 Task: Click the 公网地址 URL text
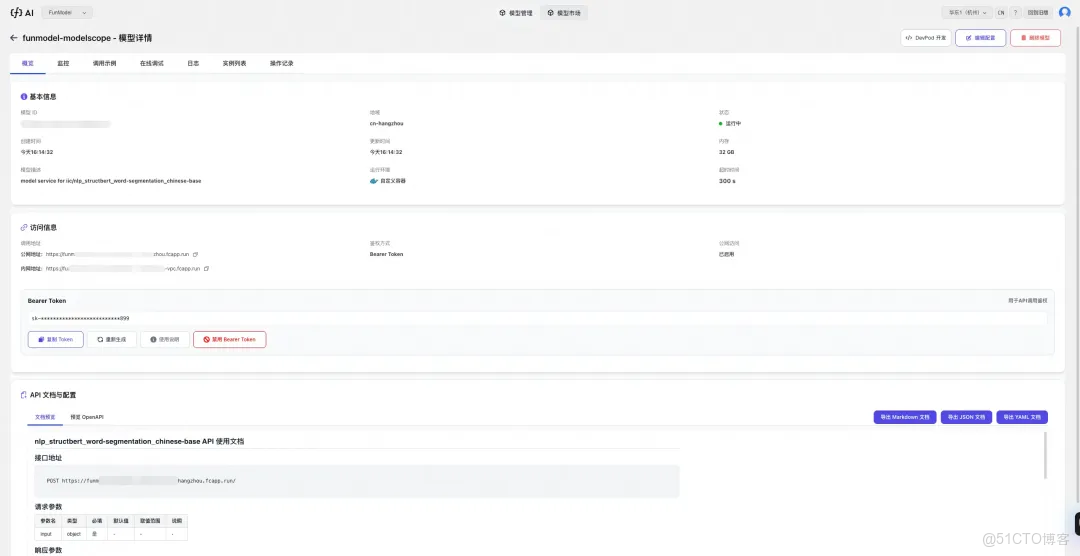[117, 254]
